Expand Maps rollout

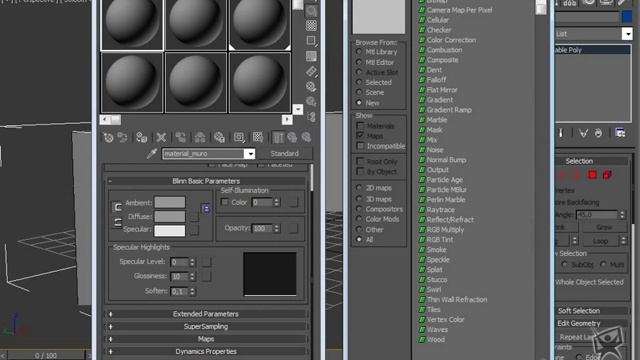point(206,339)
